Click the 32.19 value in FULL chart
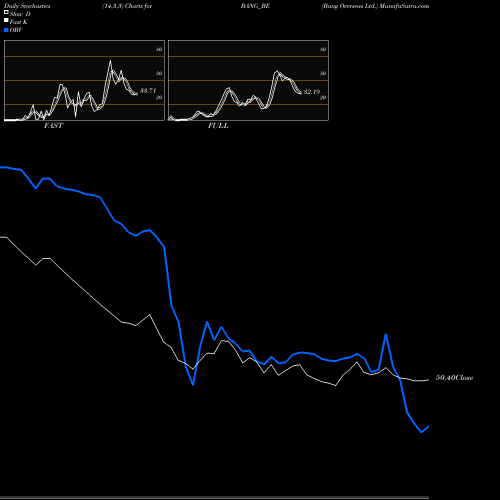This screenshot has width=500, height=500. point(312,92)
